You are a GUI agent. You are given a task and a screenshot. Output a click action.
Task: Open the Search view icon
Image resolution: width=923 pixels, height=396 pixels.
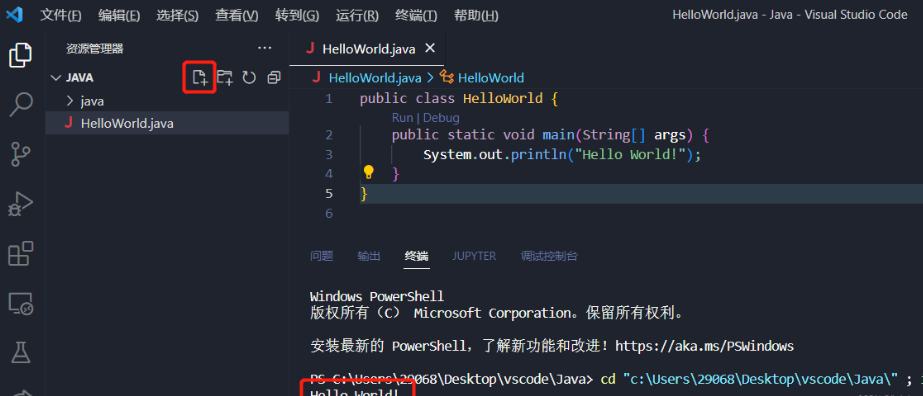[x=21, y=105]
